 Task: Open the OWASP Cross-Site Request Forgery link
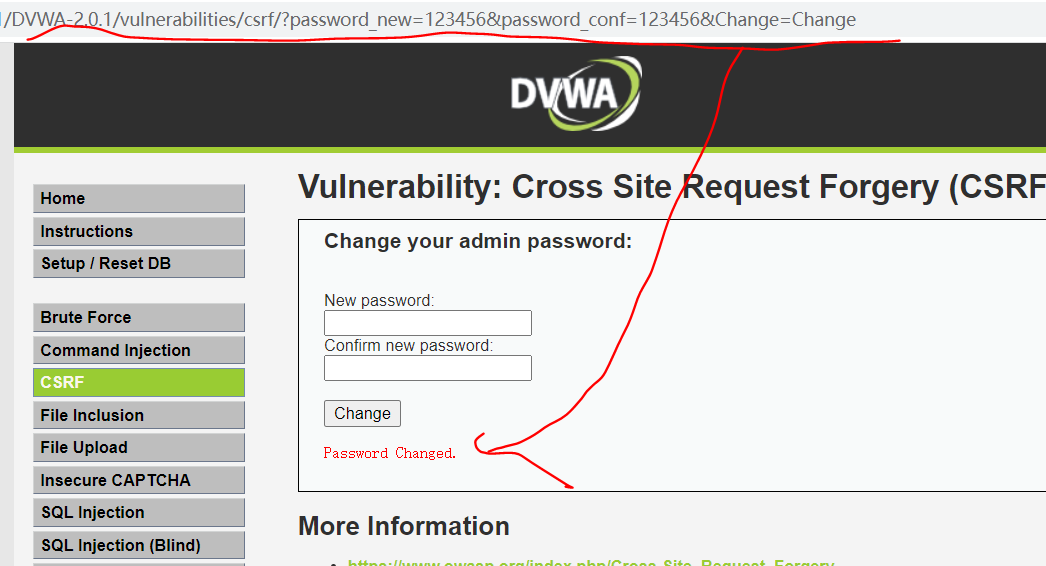590,562
